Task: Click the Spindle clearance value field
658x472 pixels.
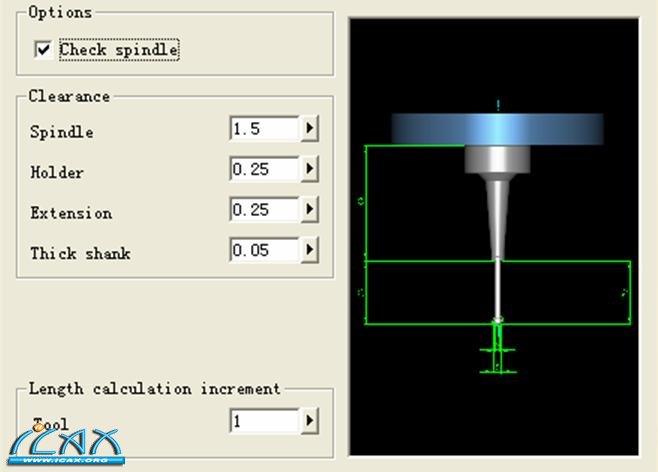Action: (265, 128)
